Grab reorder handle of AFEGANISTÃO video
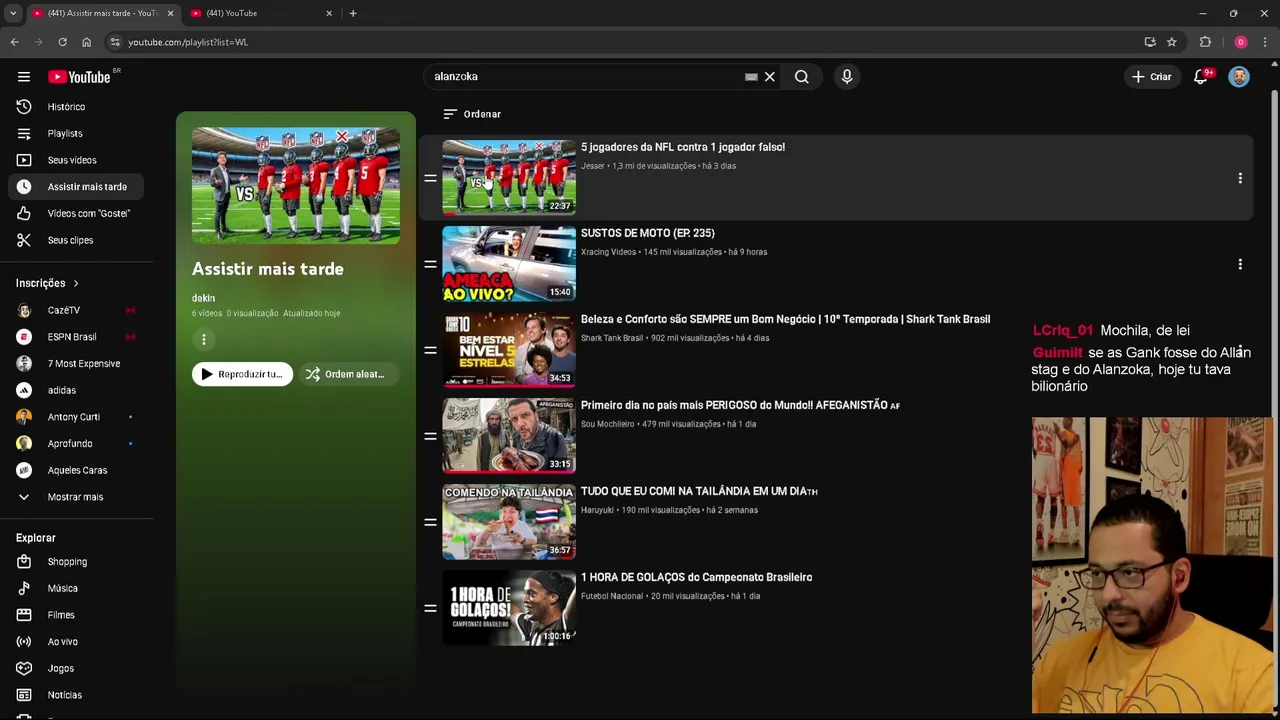 pyautogui.click(x=430, y=436)
